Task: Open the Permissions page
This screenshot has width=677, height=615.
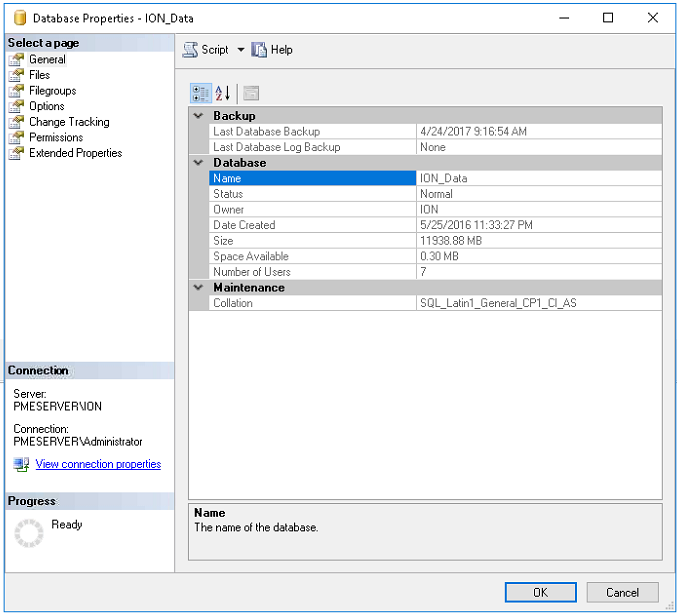Action: (56, 137)
